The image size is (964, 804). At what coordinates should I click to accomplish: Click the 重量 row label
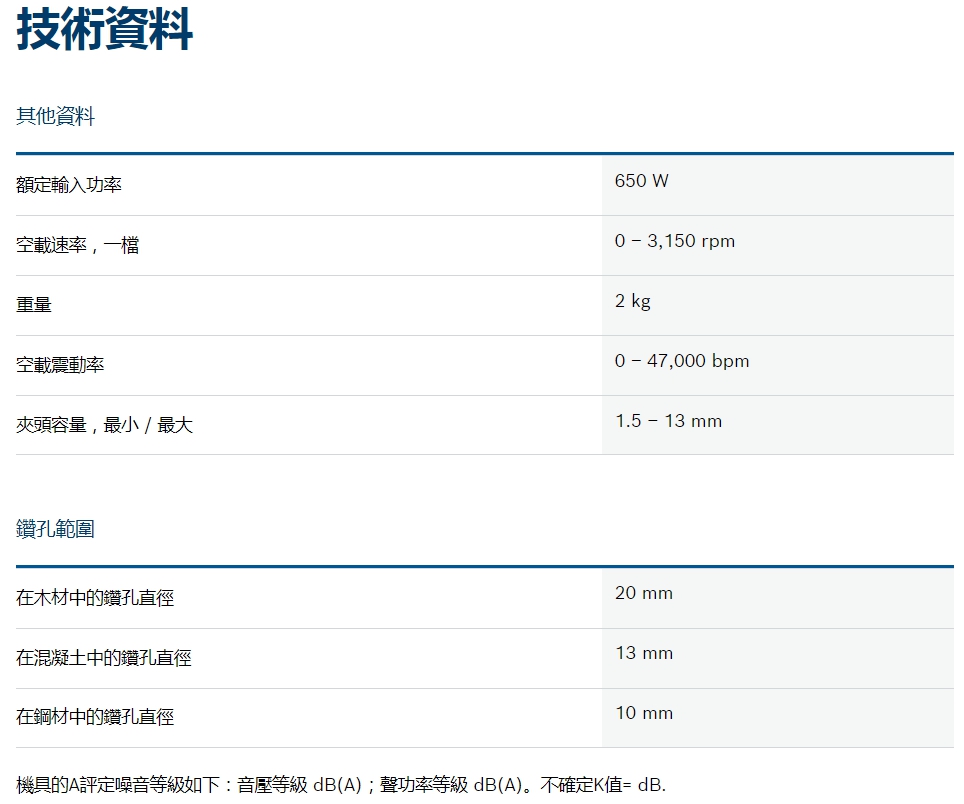(x=34, y=305)
